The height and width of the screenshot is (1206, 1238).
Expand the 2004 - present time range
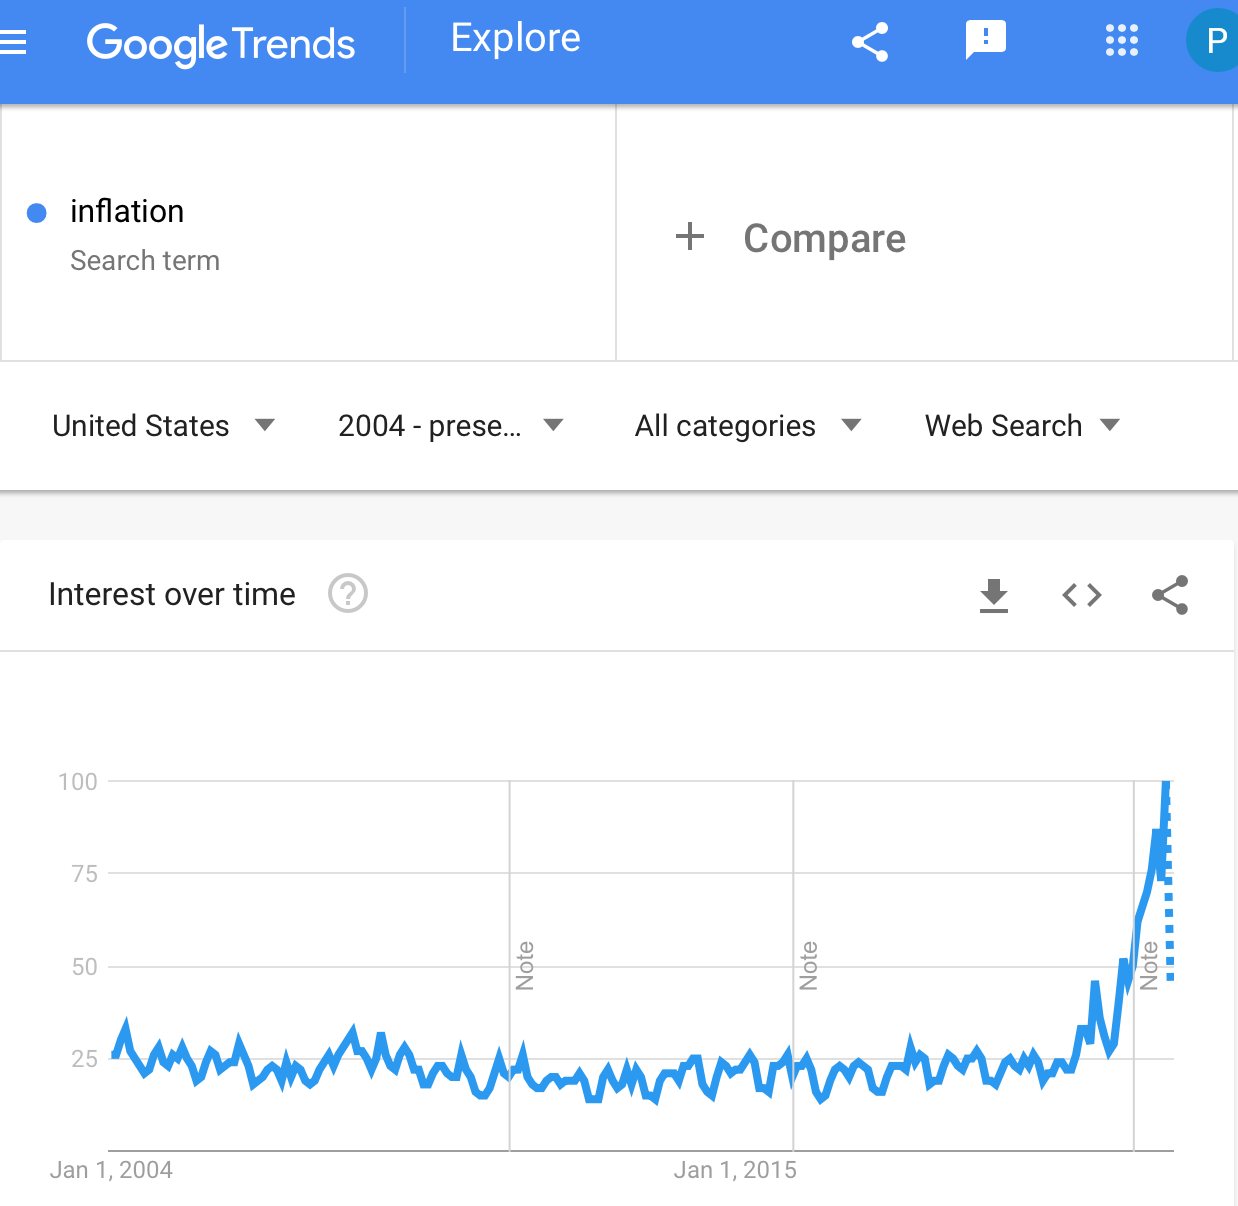451,426
